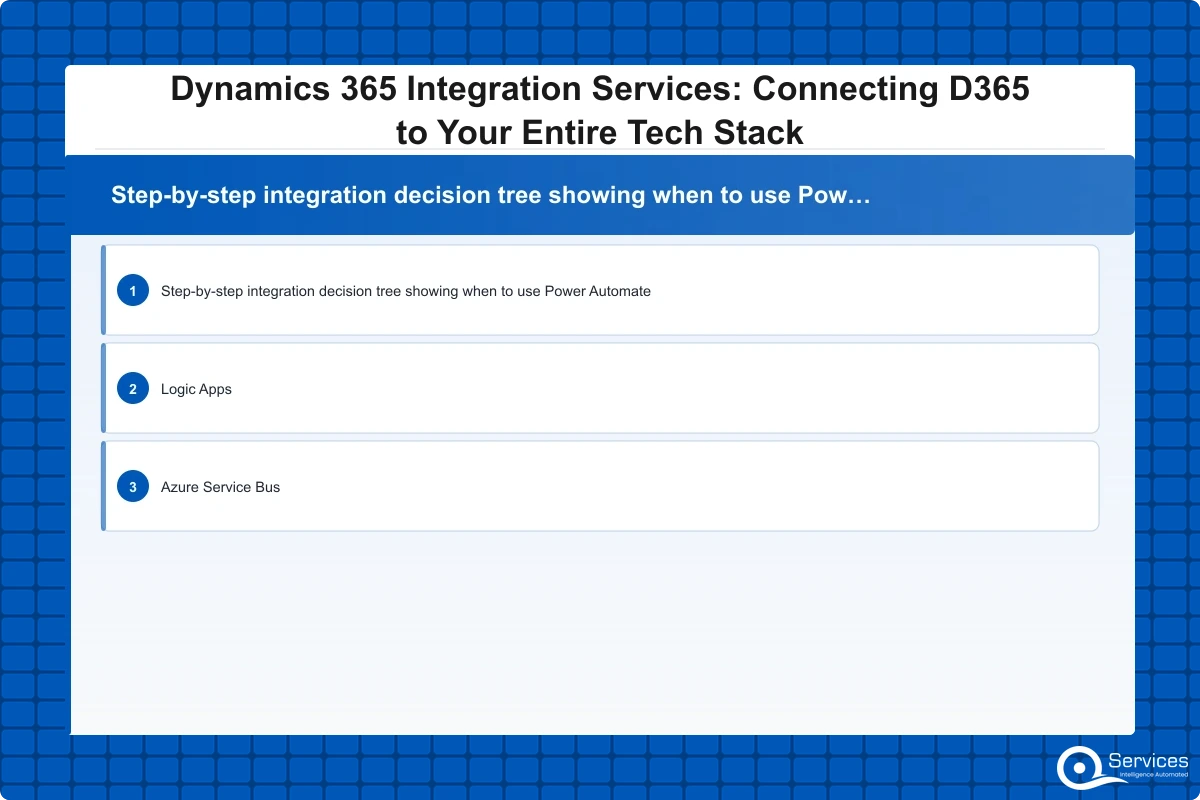This screenshot has height=800, width=1200.
Task: Select the Azure Service Bus row
Action: (x=600, y=487)
